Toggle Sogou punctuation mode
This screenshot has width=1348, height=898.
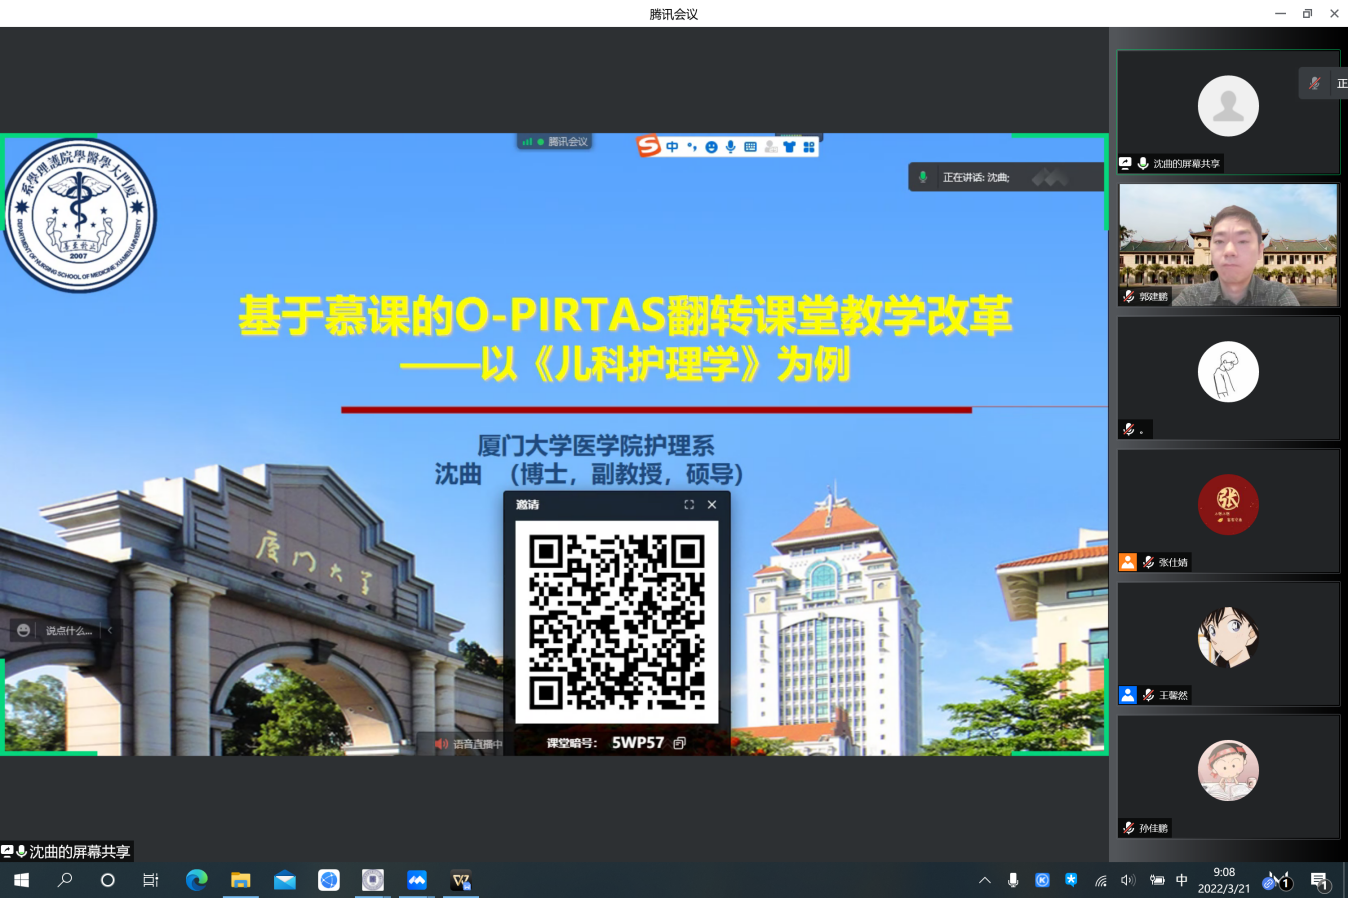[691, 147]
